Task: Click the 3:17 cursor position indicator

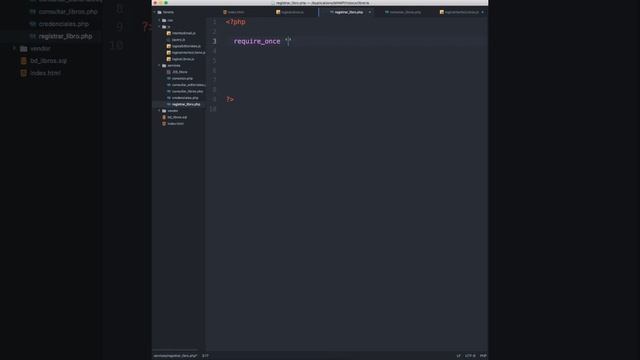Action: click(x=205, y=356)
